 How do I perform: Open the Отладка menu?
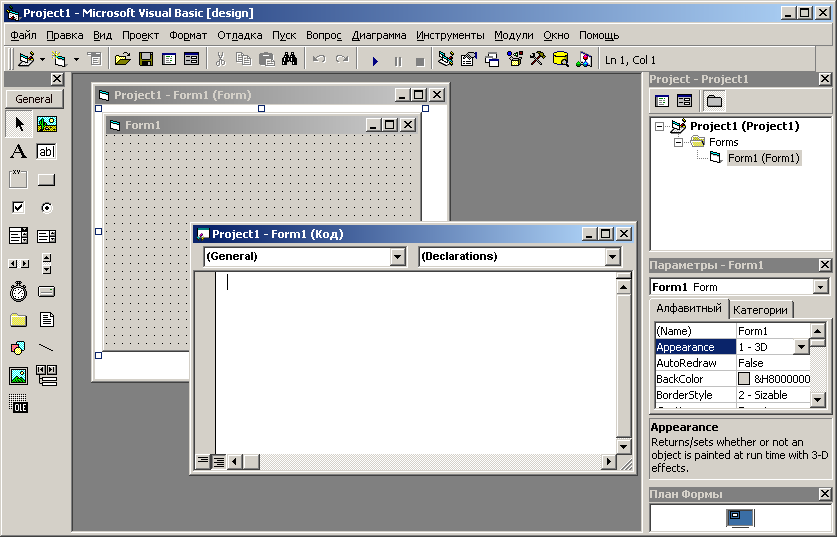[x=240, y=35]
